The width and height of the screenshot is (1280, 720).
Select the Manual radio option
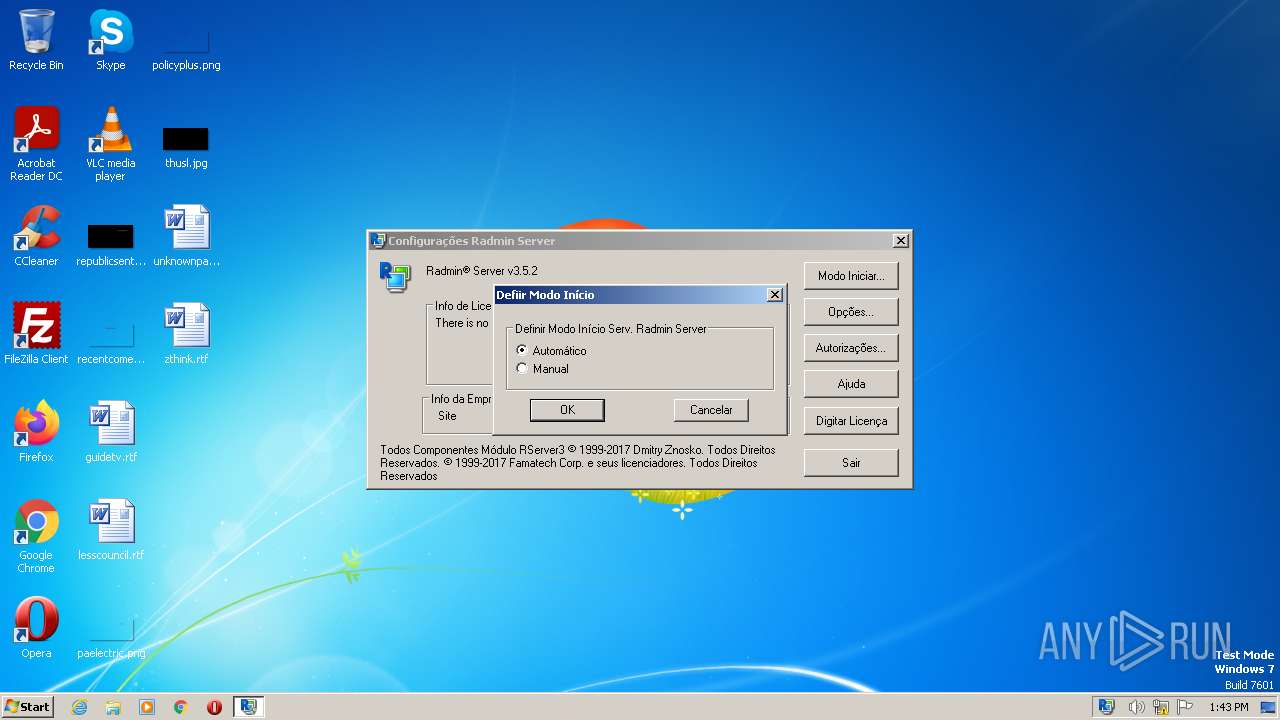pos(542,369)
